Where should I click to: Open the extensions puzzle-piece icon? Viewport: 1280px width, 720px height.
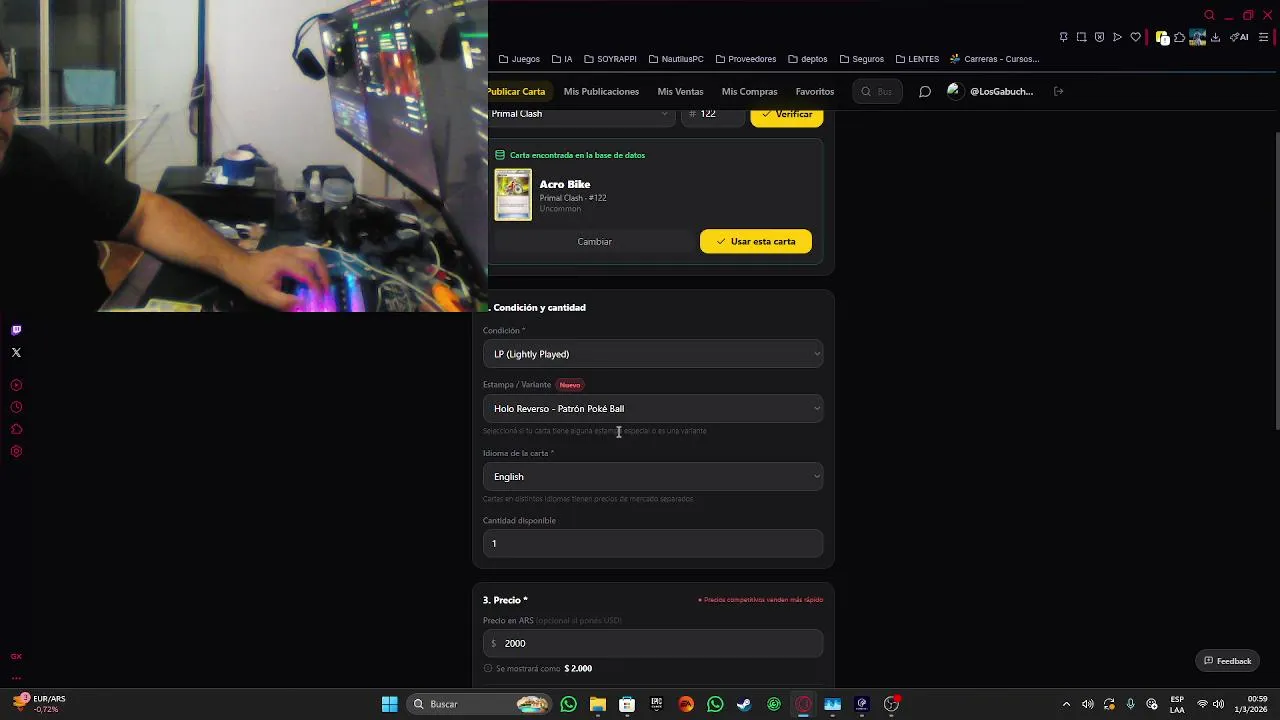point(1179,37)
